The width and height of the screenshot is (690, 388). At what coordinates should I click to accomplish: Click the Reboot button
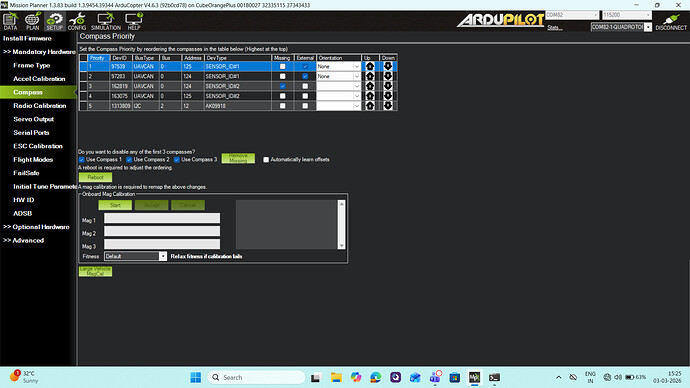(x=95, y=177)
